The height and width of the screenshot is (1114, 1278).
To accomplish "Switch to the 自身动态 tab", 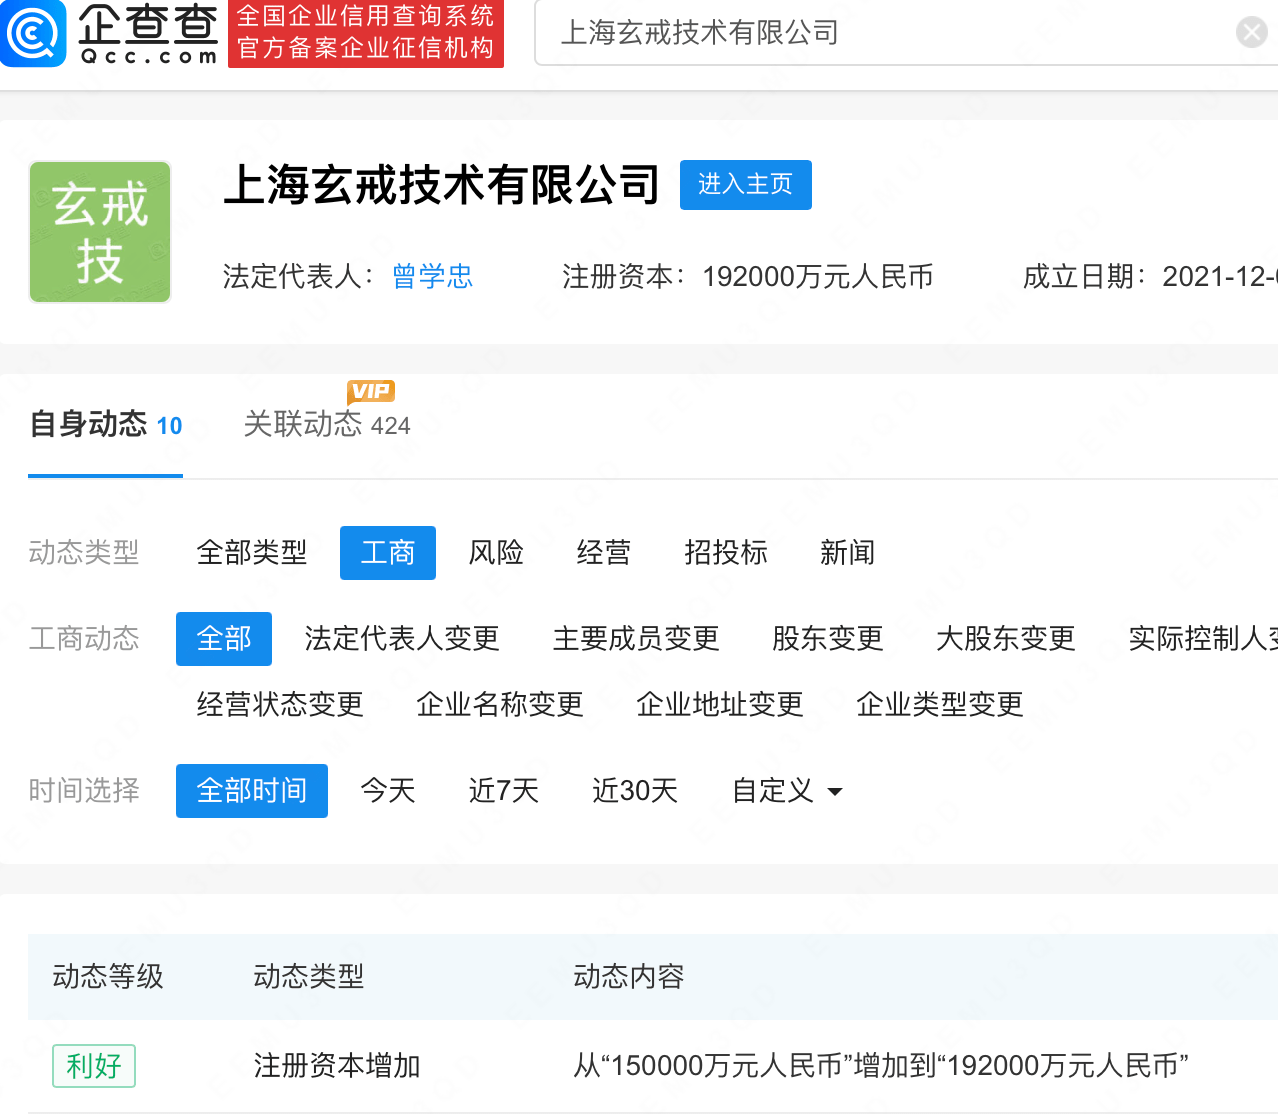I will click(x=106, y=424).
